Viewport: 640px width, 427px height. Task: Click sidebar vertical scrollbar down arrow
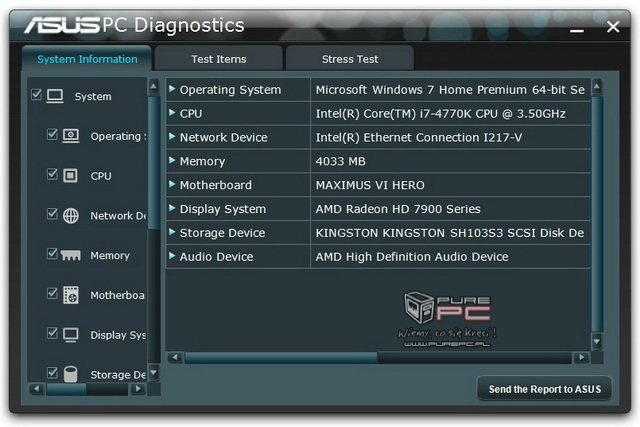[153, 373]
